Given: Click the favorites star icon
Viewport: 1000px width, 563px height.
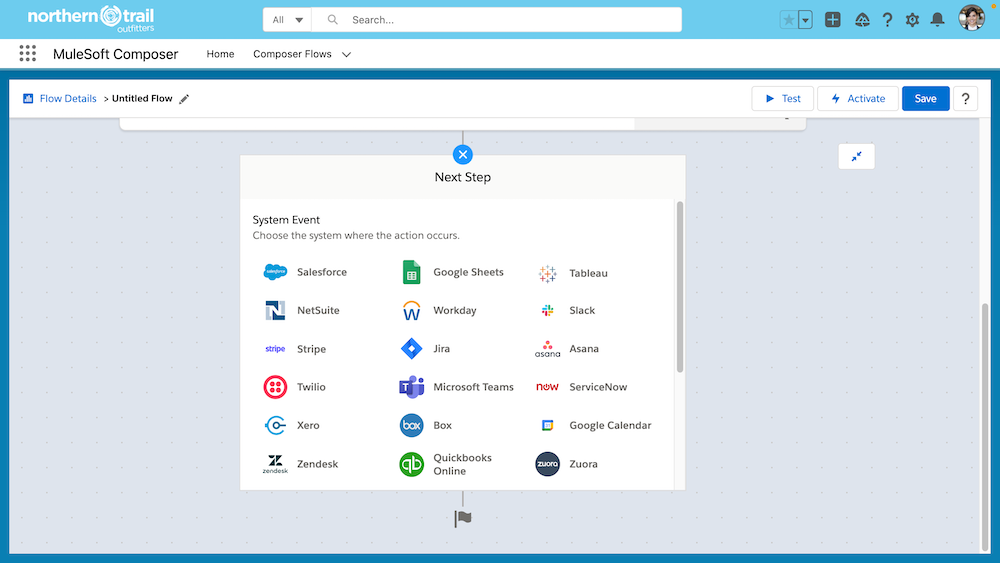Looking at the screenshot, I should pyautogui.click(x=789, y=20).
